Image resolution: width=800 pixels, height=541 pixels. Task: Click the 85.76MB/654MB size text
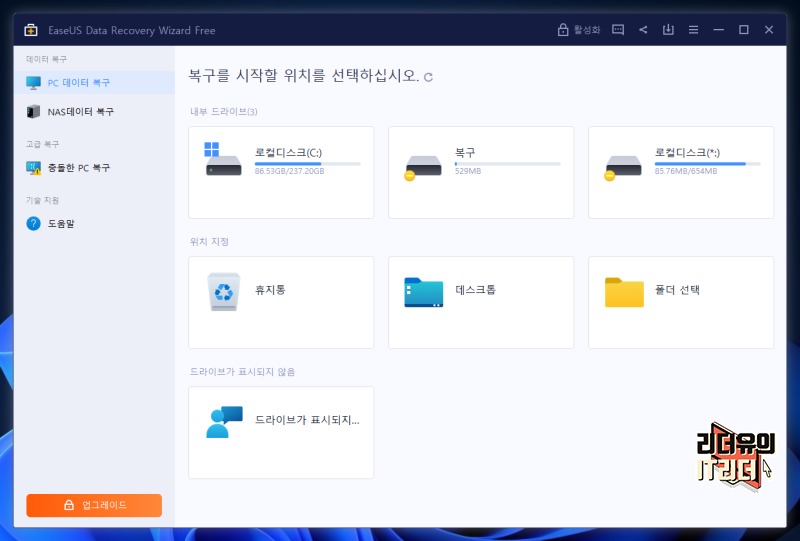[x=686, y=171]
